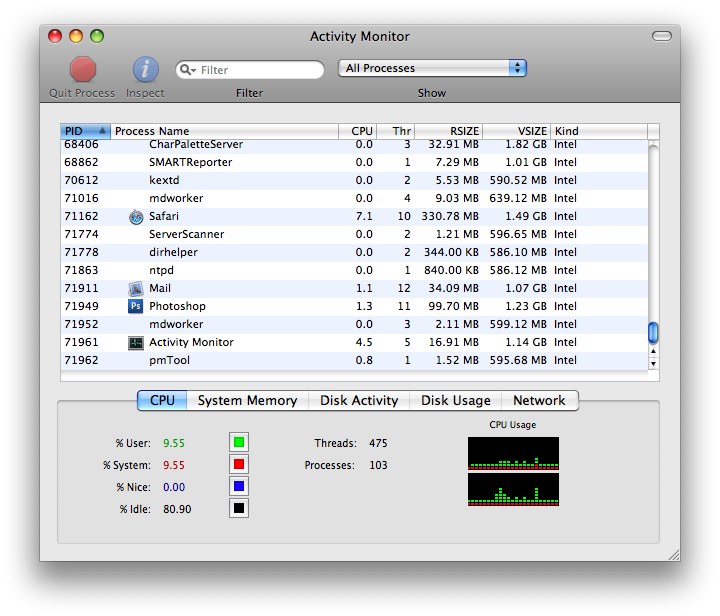
Task: Click the % Nice value 0.00
Action: (x=174, y=487)
